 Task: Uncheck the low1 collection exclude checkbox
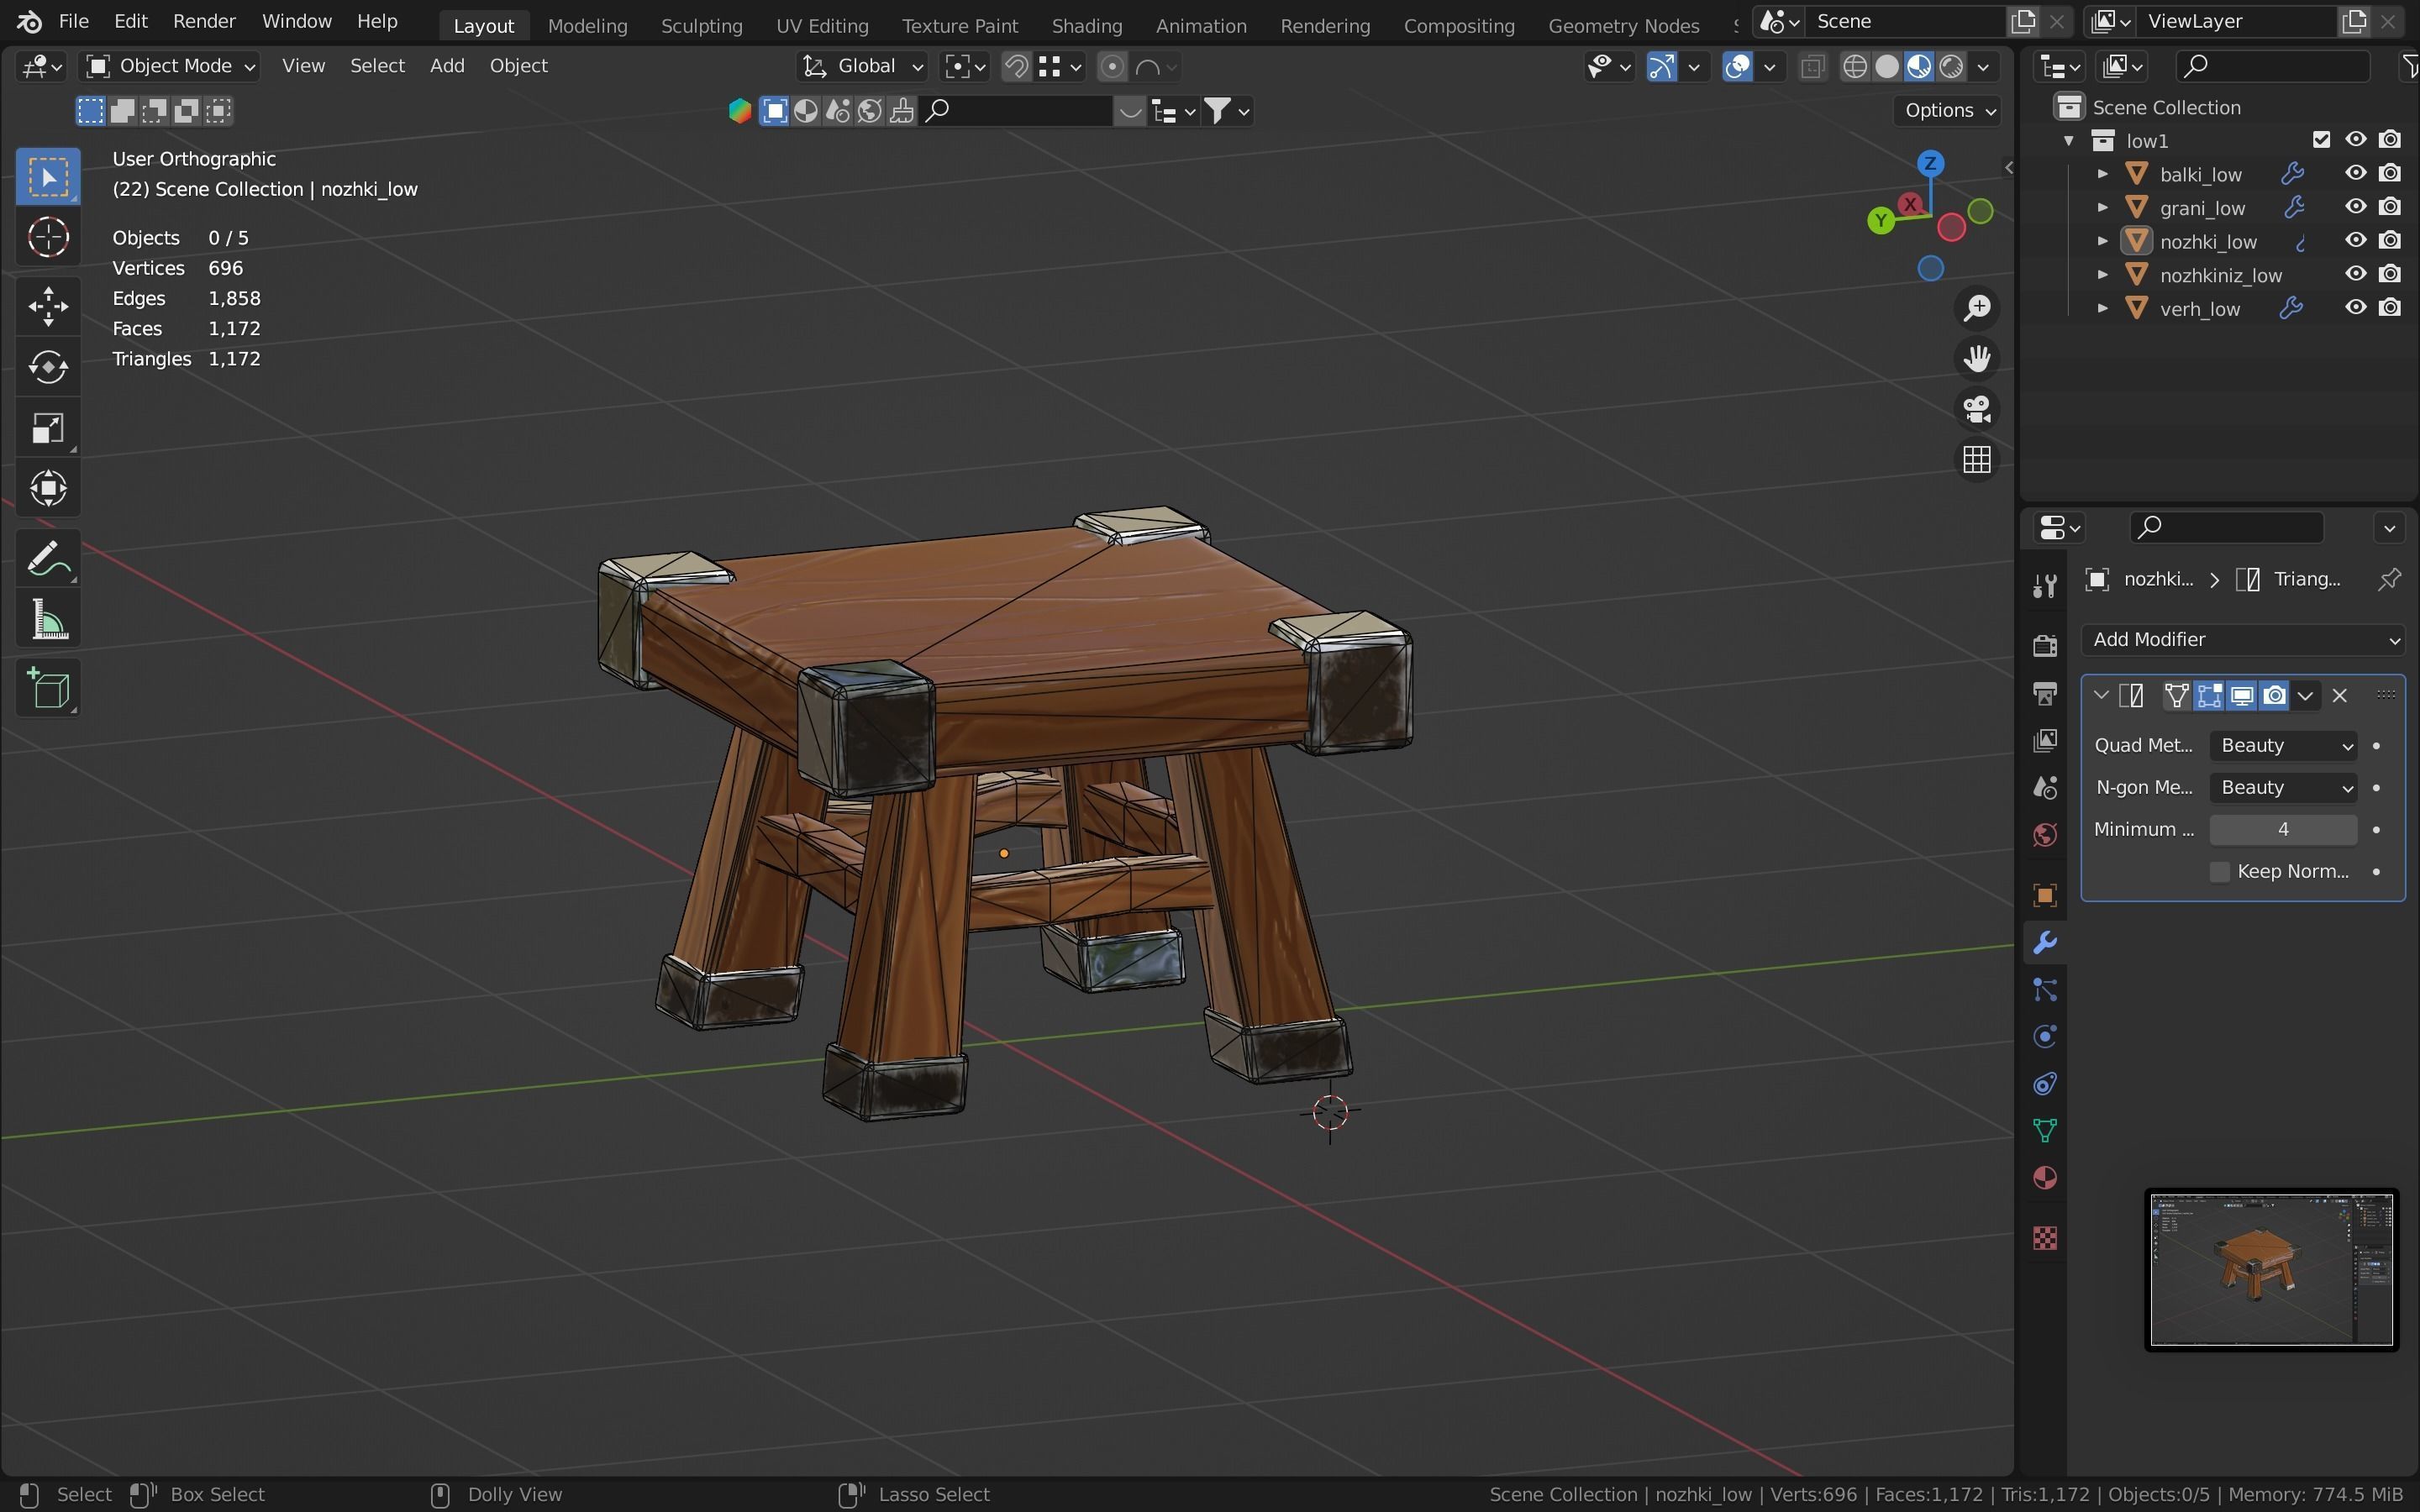pos(2322,140)
